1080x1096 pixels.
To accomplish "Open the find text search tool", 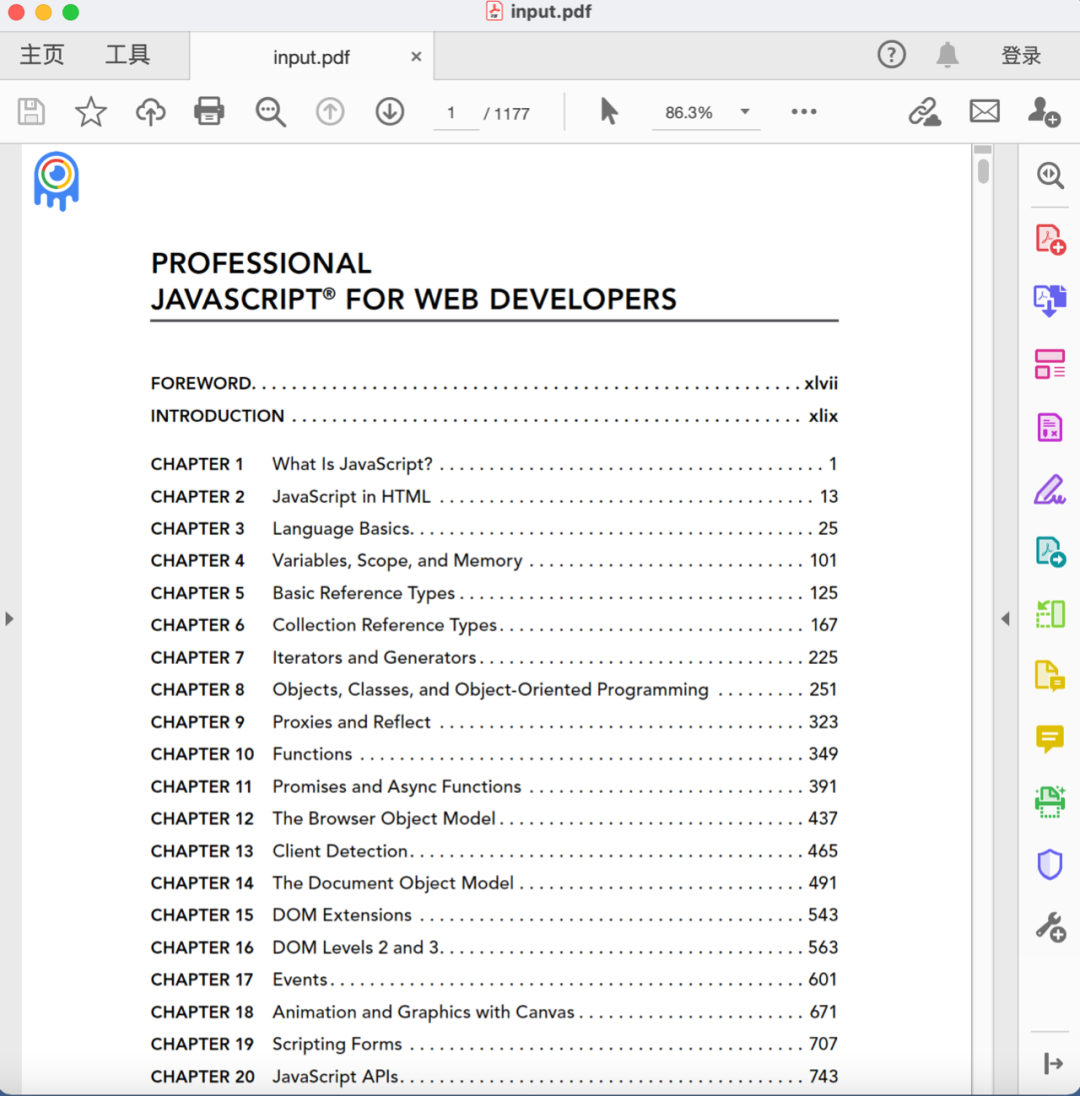I will [271, 112].
